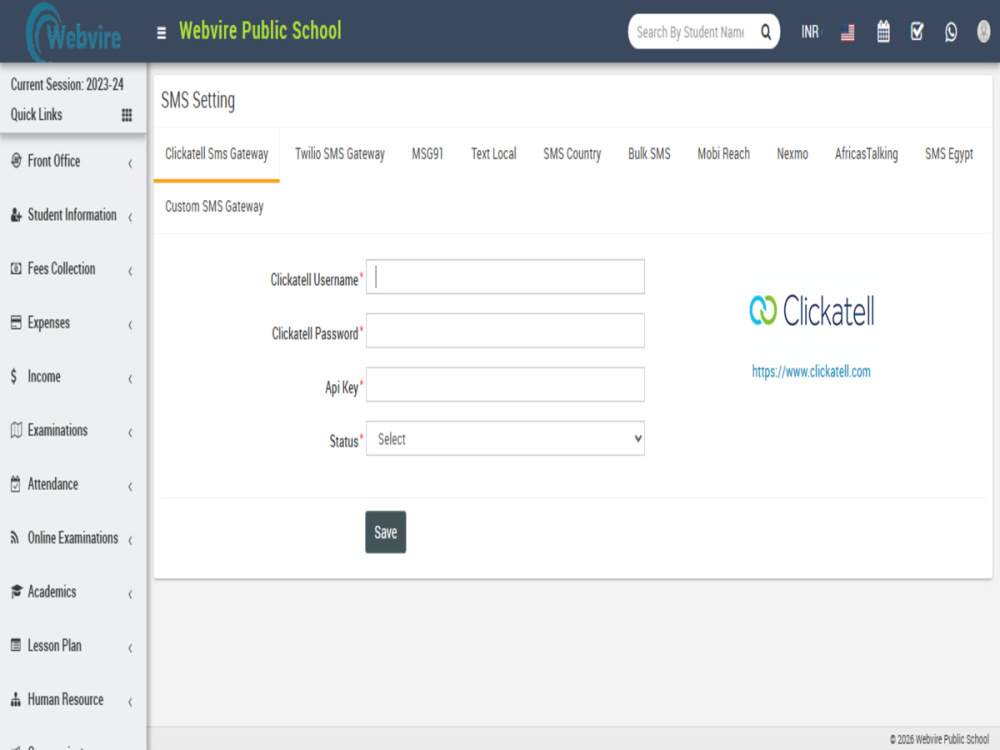Switch to SMS Egypt tab

[x=949, y=154]
